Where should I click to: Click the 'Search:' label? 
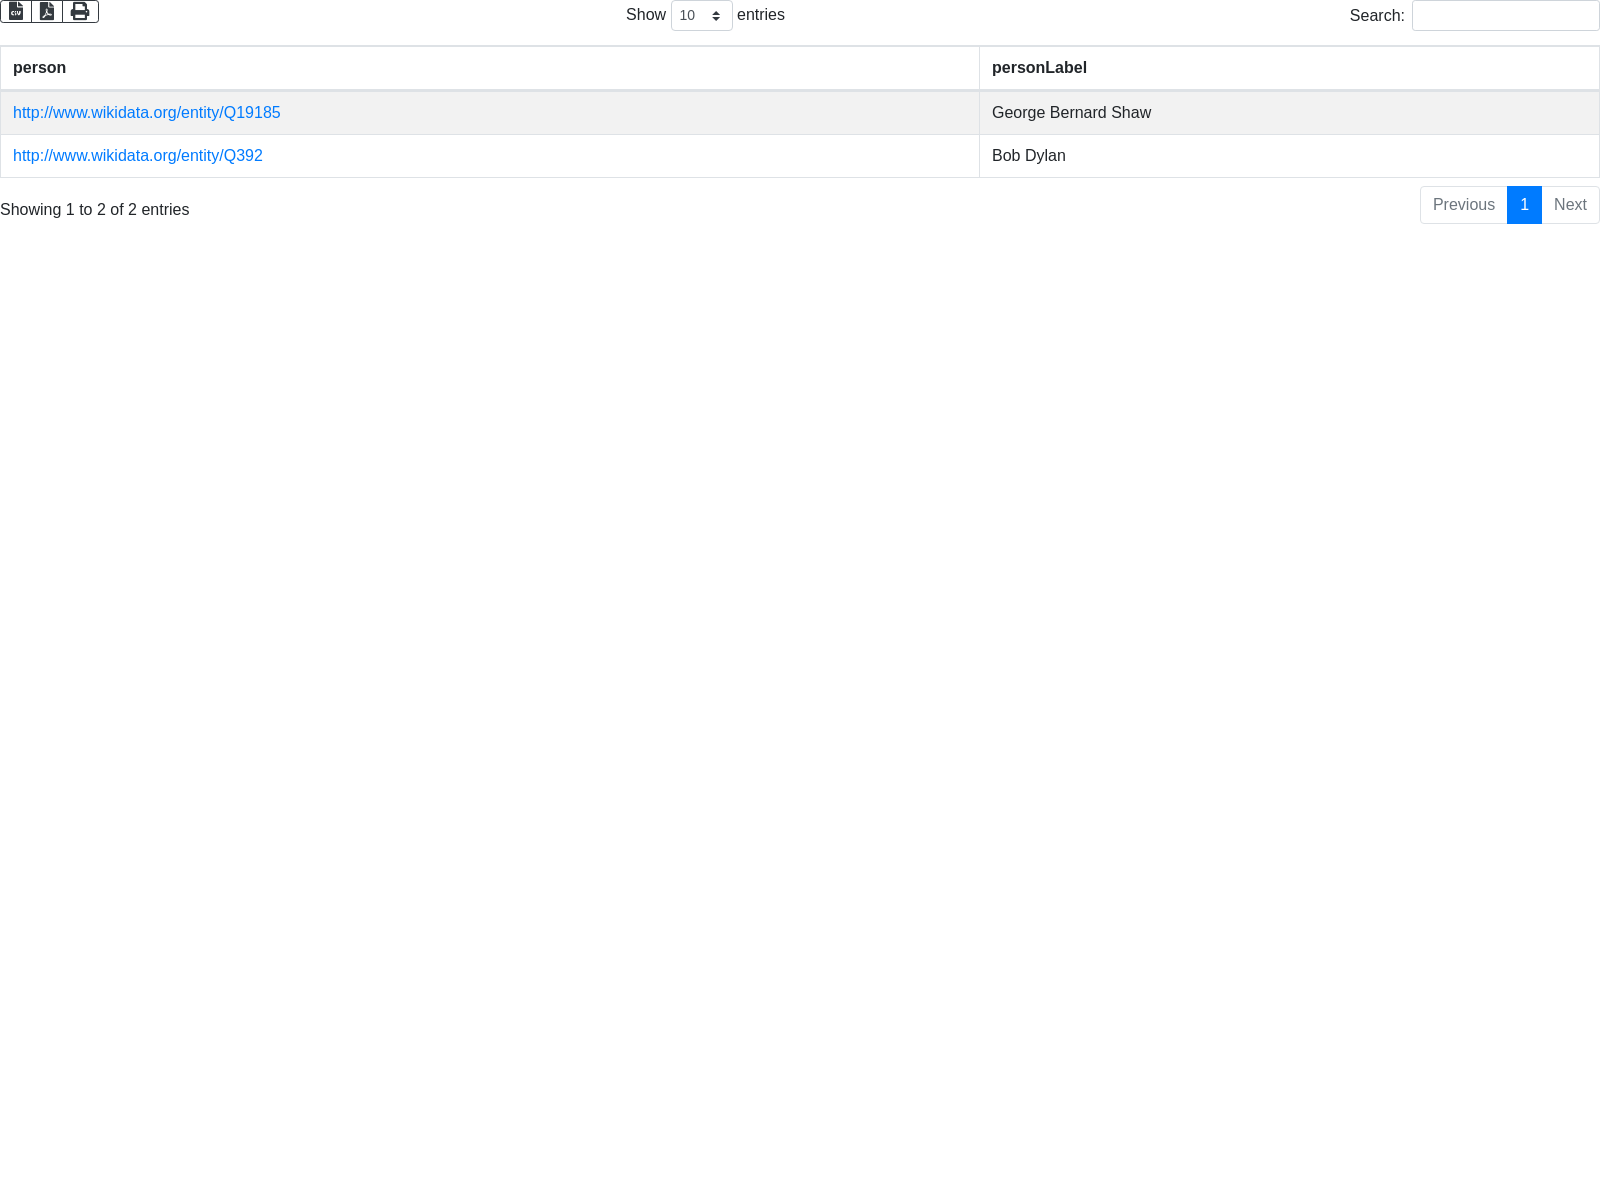tap(1376, 16)
